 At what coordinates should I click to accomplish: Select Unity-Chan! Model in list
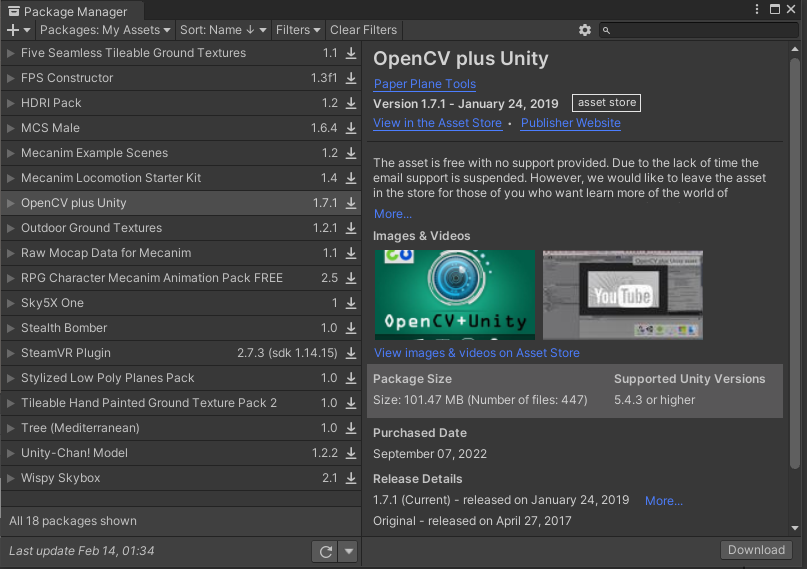pyautogui.click(x=181, y=453)
